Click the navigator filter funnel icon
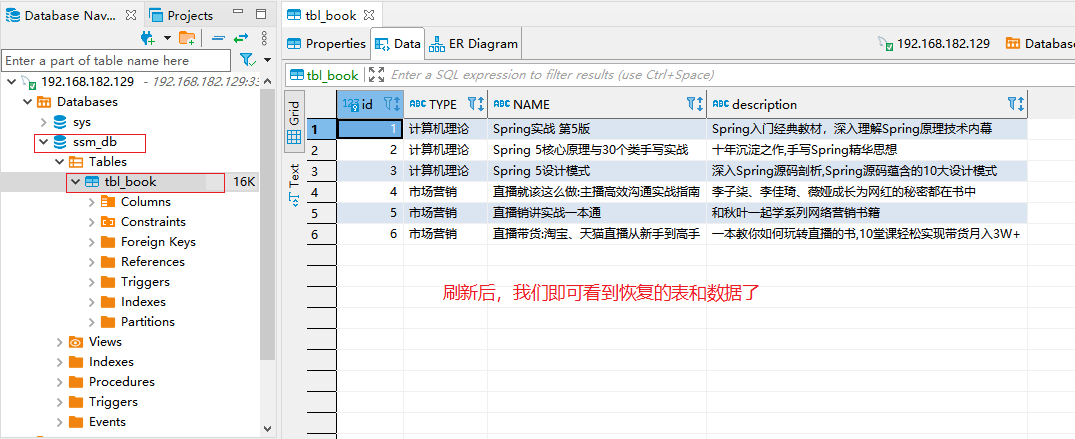Image resolution: width=1075 pixels, height=439 pixels. point(246,61)
